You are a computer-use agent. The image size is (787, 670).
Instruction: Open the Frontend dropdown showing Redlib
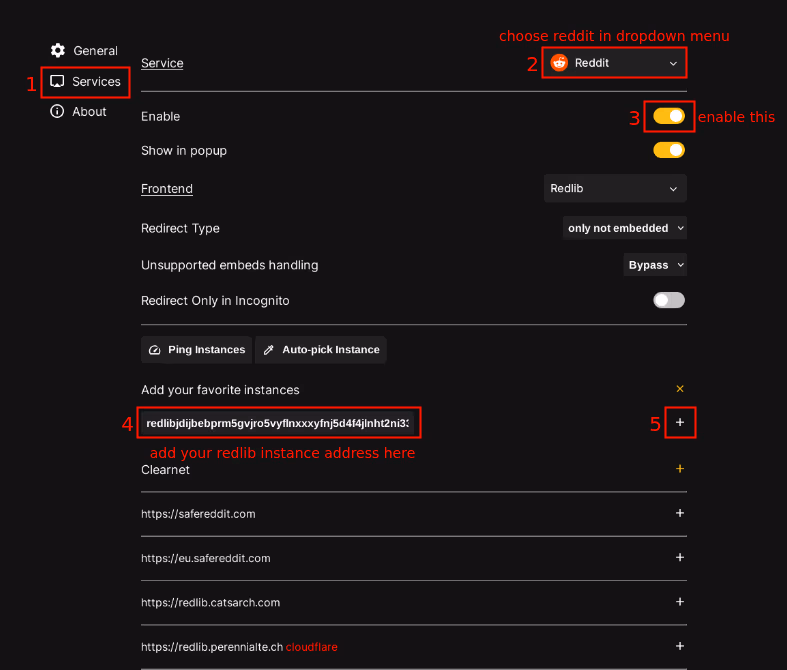(614, 188)
